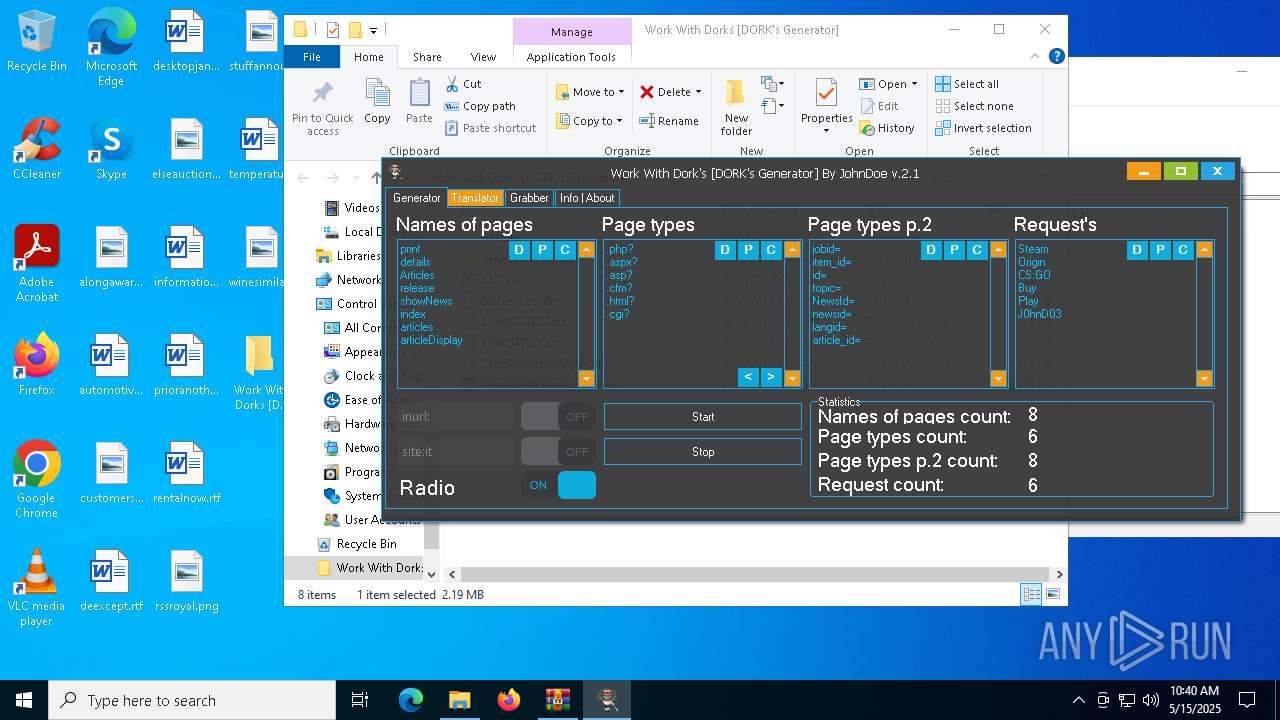Select 'articleDisplay' in Names of pages
1280x720 pixels.
click(x=432, y=340)
